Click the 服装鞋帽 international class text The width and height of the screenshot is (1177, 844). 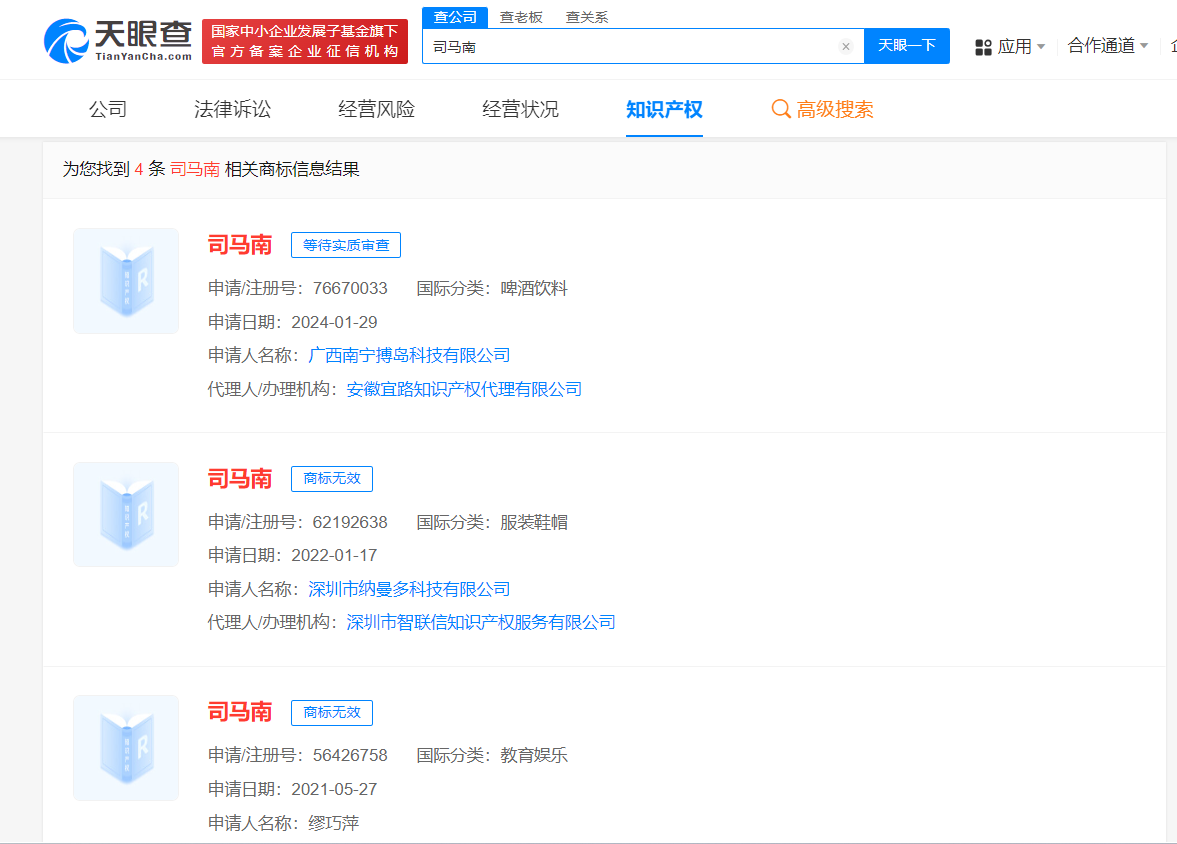pos(534,522)
